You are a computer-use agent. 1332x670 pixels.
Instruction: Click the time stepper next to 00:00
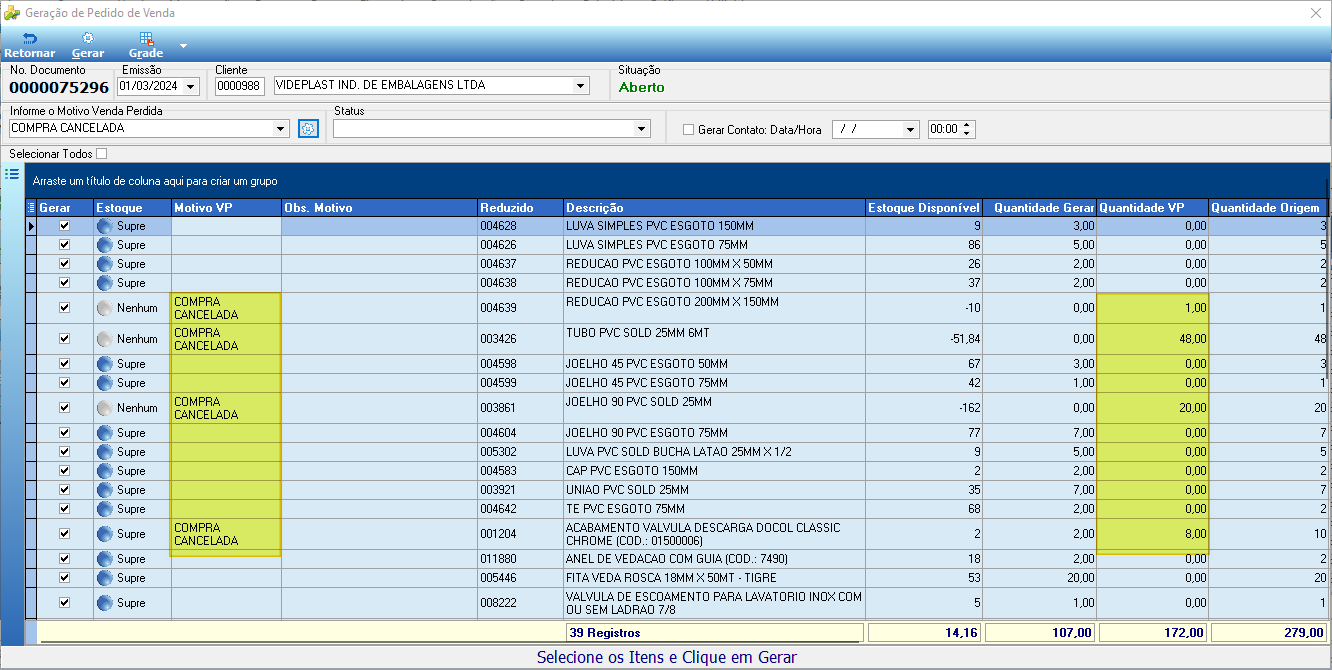(x=967, y=129)
